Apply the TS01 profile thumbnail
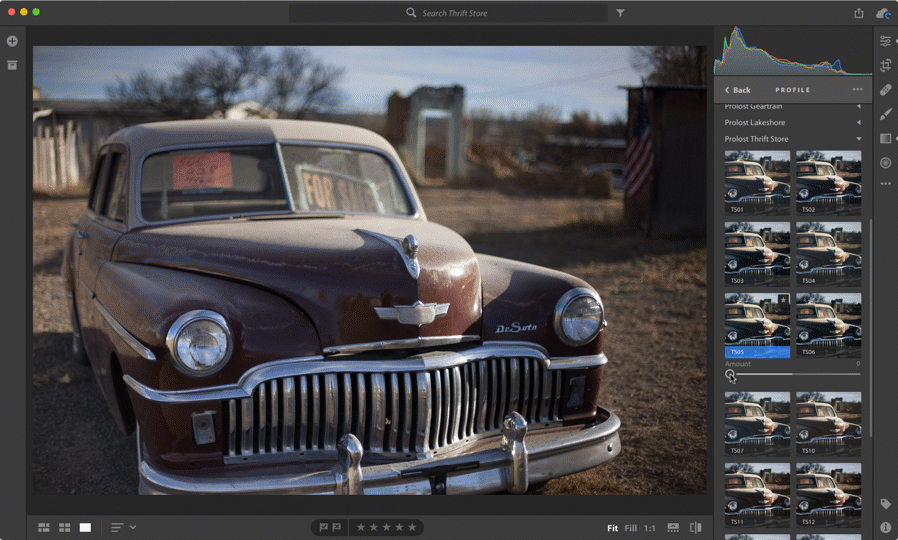The width and height of the screenshot is (898, 540). [757, 183]
